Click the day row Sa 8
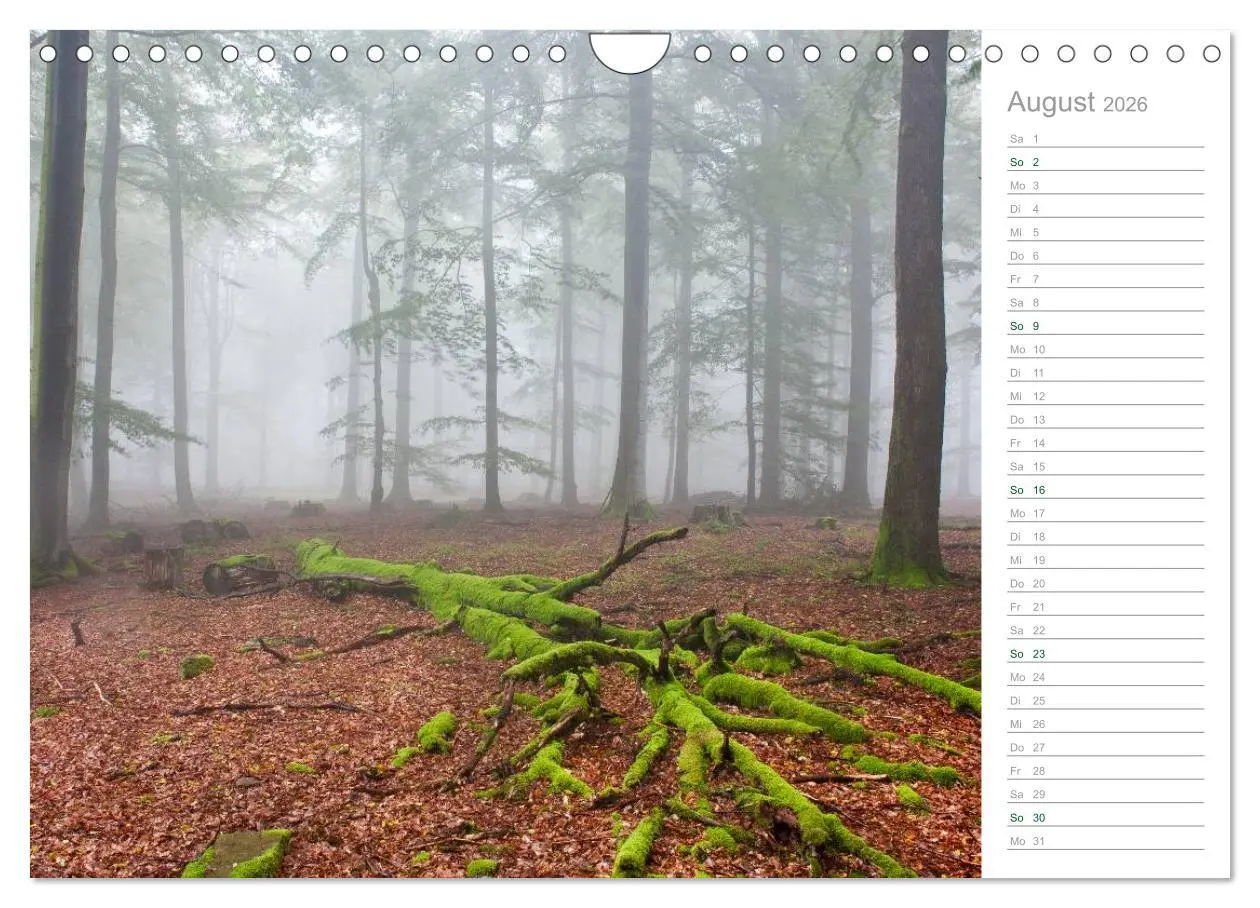The image size is (1260, 908). [1105, 302]
